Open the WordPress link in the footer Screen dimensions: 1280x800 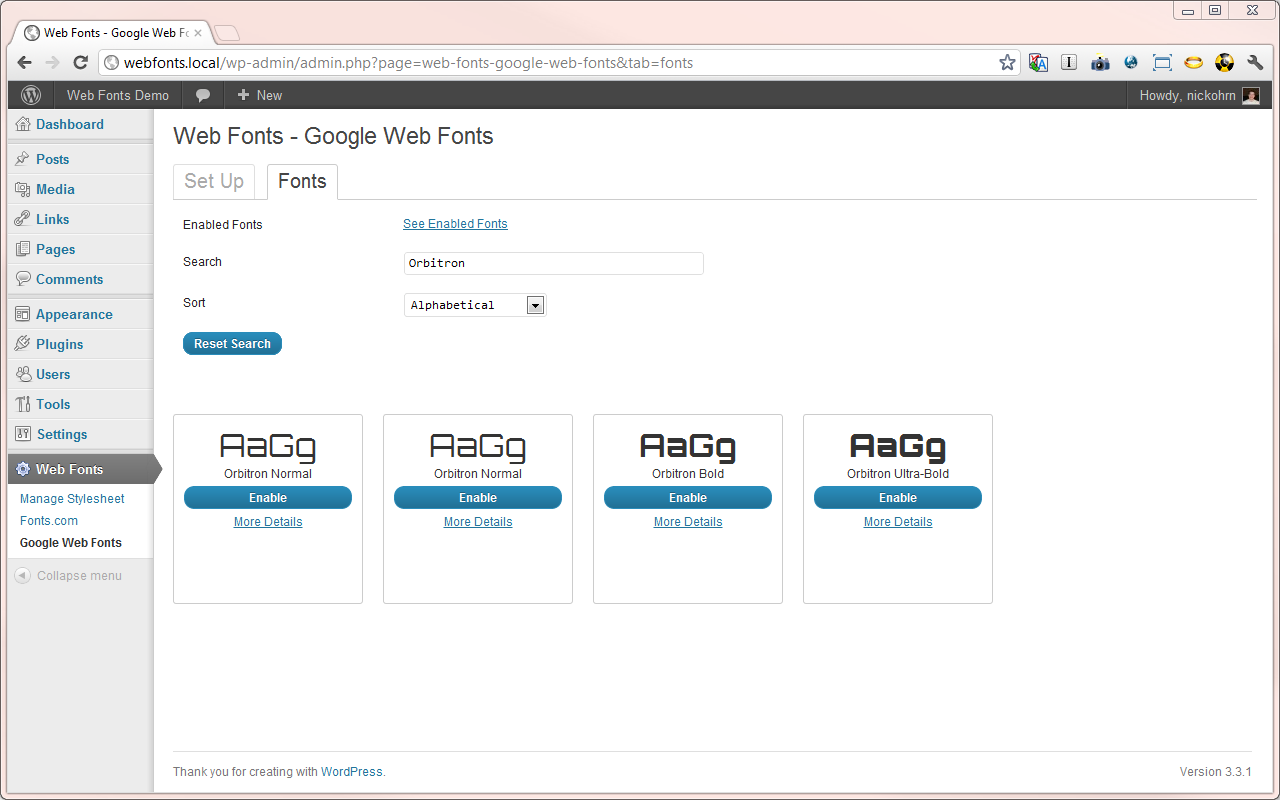pos(351,772)
